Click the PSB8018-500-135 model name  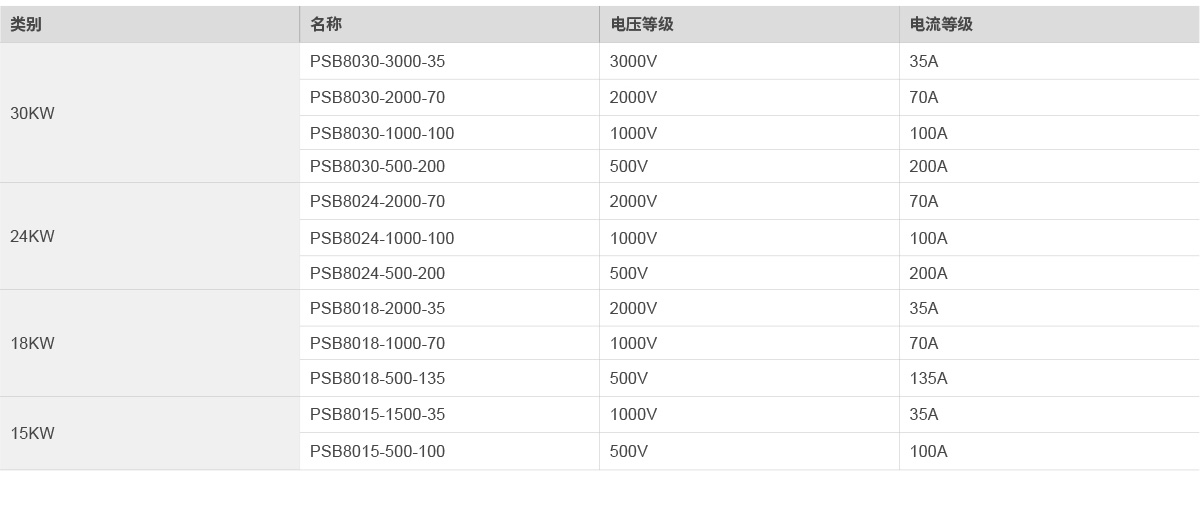pyautogui.click(x=377, y=379)
